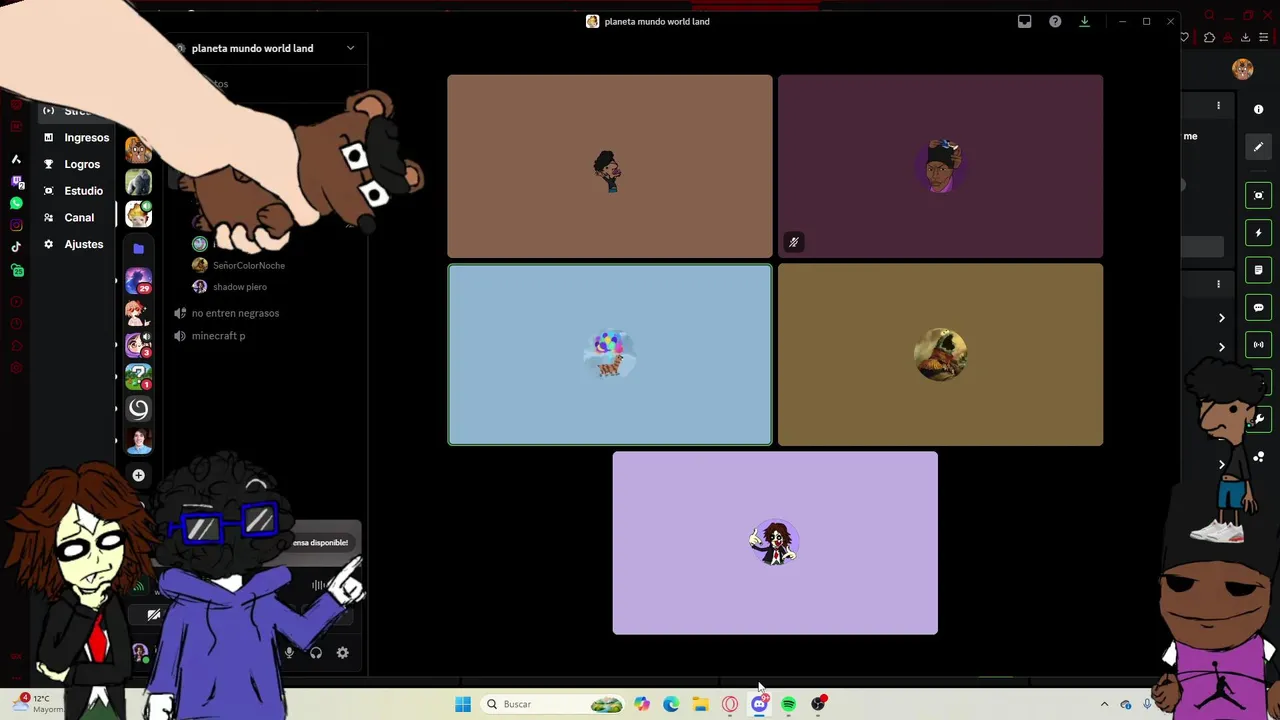Viewport: 1280px width, 720px height.
Task: Open Opera browser from the taskbar
Action: coord(730,705)
